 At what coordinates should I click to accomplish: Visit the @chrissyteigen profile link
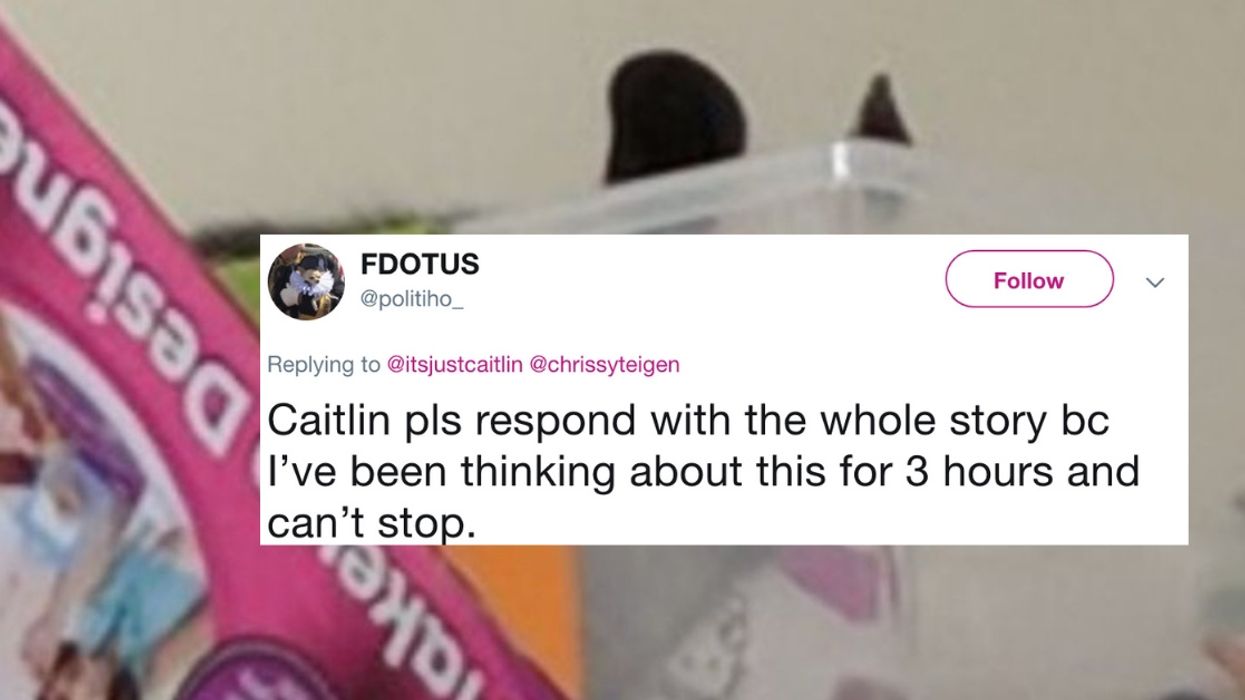(x=604, y=365)
